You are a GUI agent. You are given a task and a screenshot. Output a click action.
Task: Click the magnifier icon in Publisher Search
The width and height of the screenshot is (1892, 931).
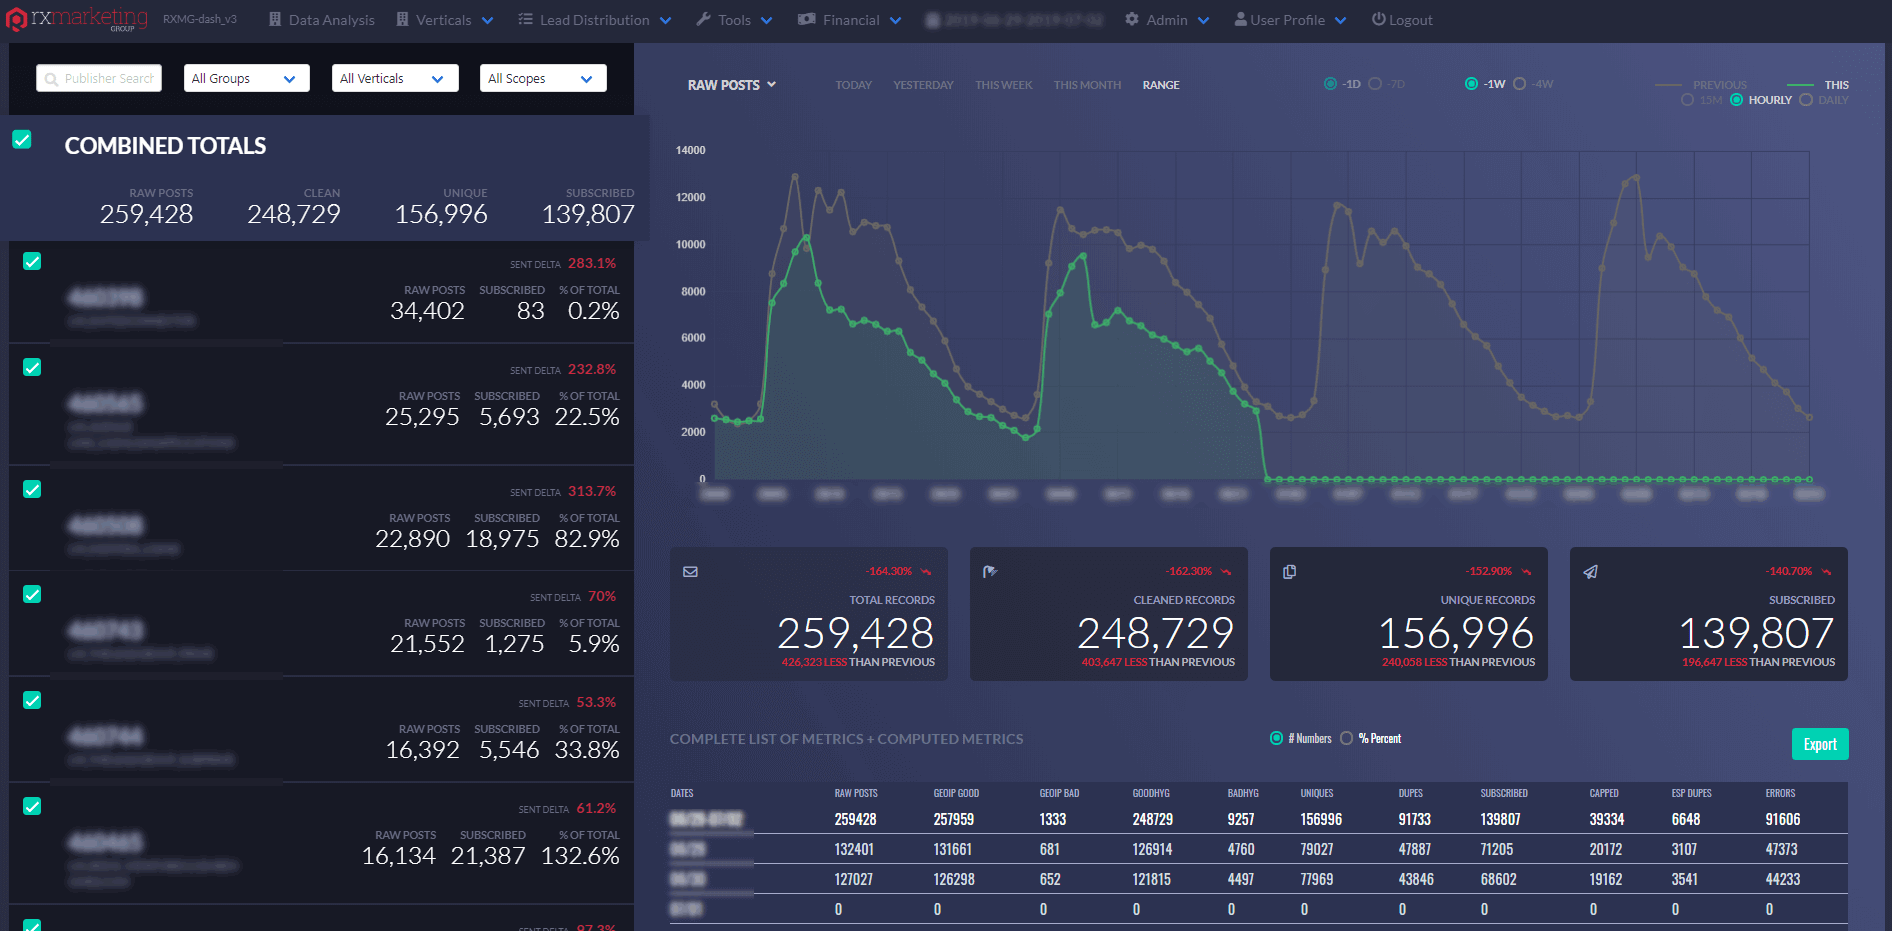(x=51, y=79)
